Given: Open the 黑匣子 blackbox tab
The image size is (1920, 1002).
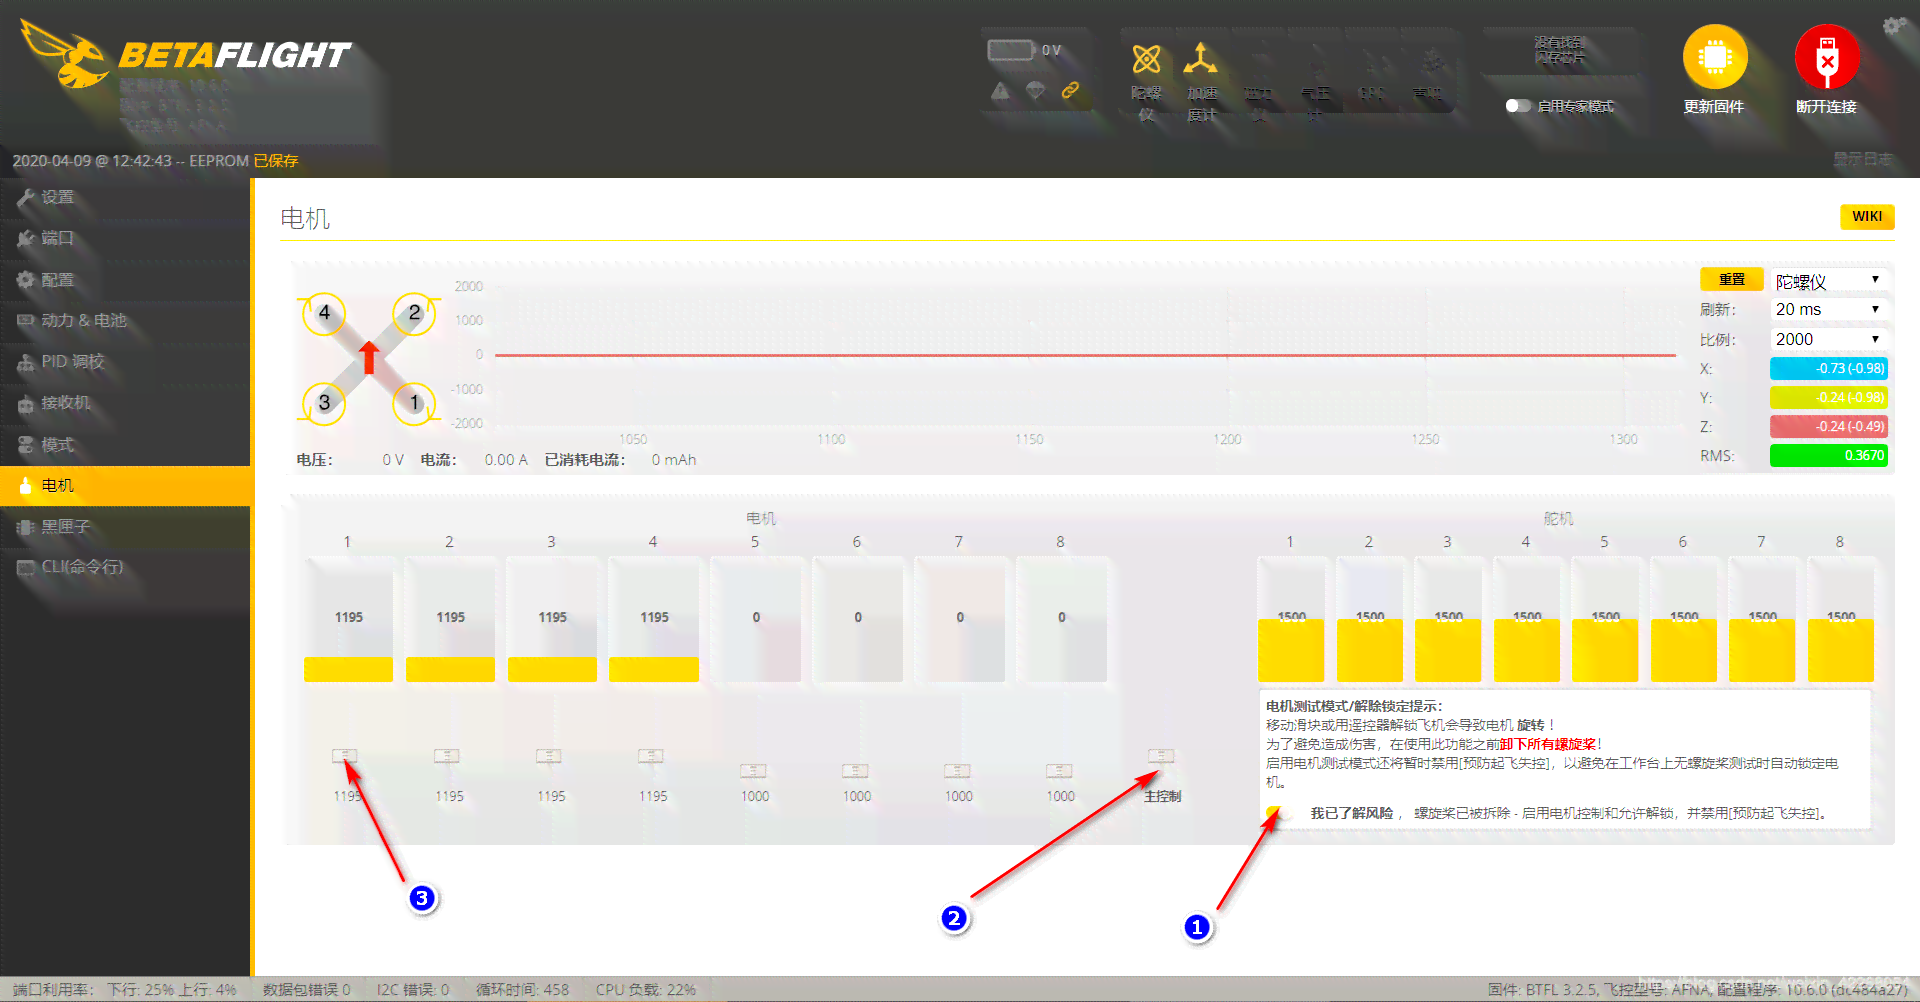Looking at the screenshot, I should click(125, 526).
